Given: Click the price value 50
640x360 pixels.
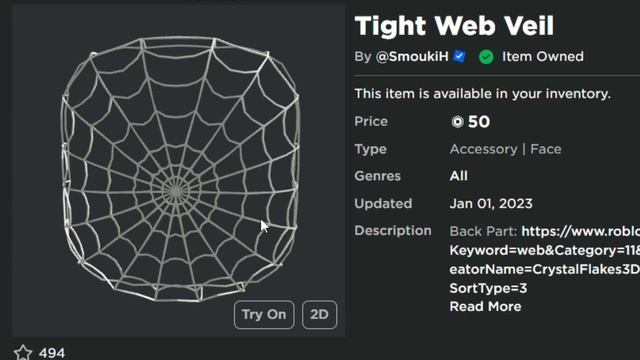Looking at the screenshot, I should click(479, 122).
